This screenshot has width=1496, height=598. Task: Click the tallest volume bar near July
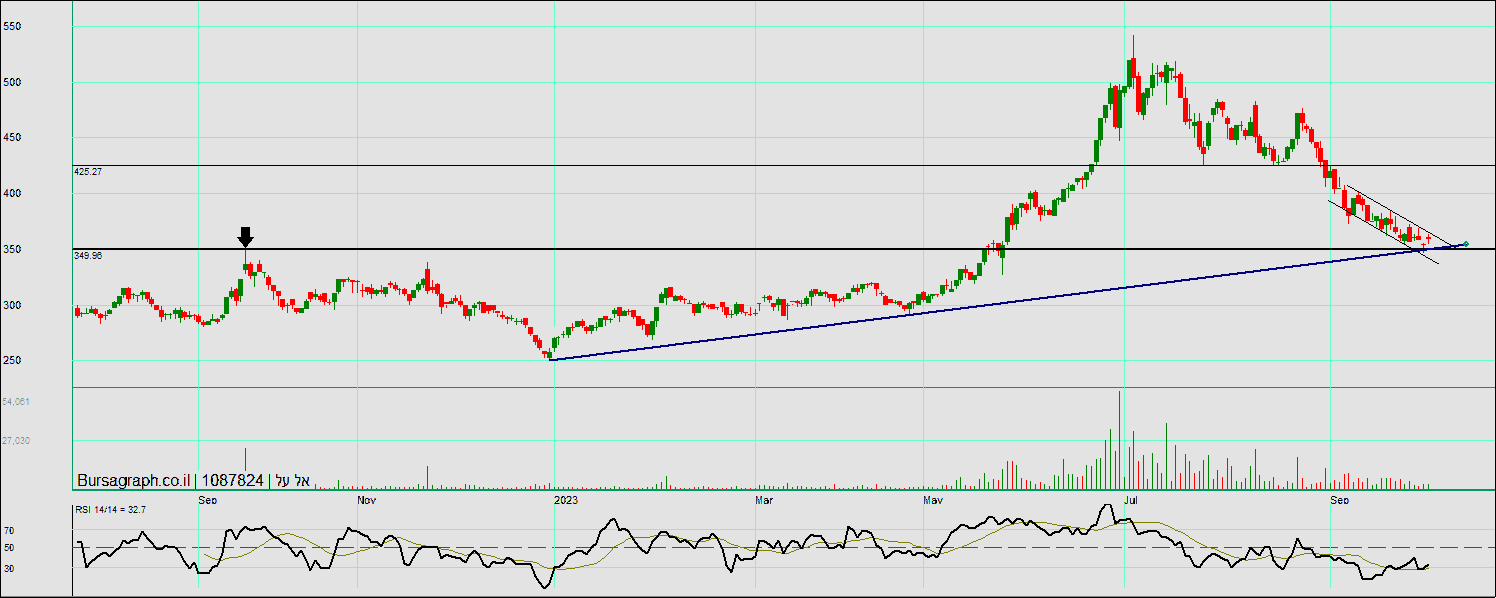1119,440
